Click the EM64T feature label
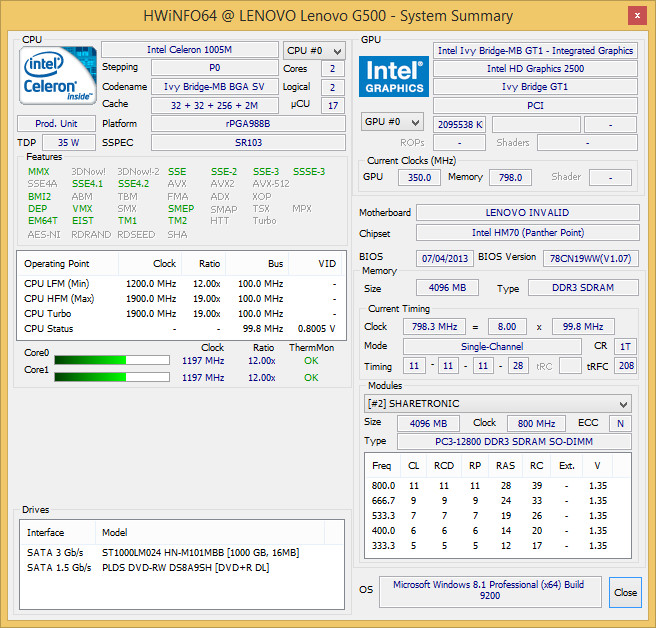This screenshot has width=656, height=628. point(42,220)
